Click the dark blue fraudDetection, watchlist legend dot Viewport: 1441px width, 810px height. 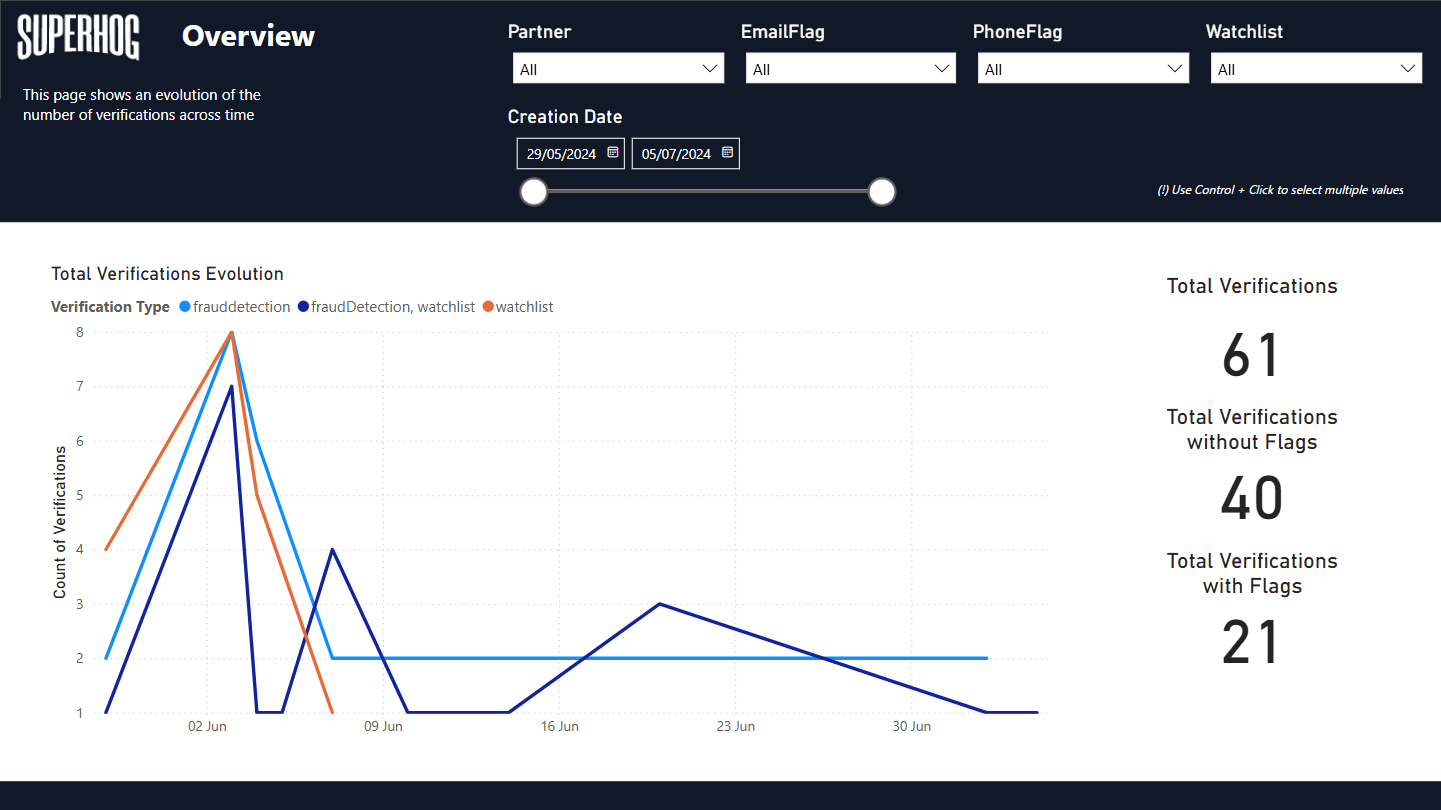(302, 307)
